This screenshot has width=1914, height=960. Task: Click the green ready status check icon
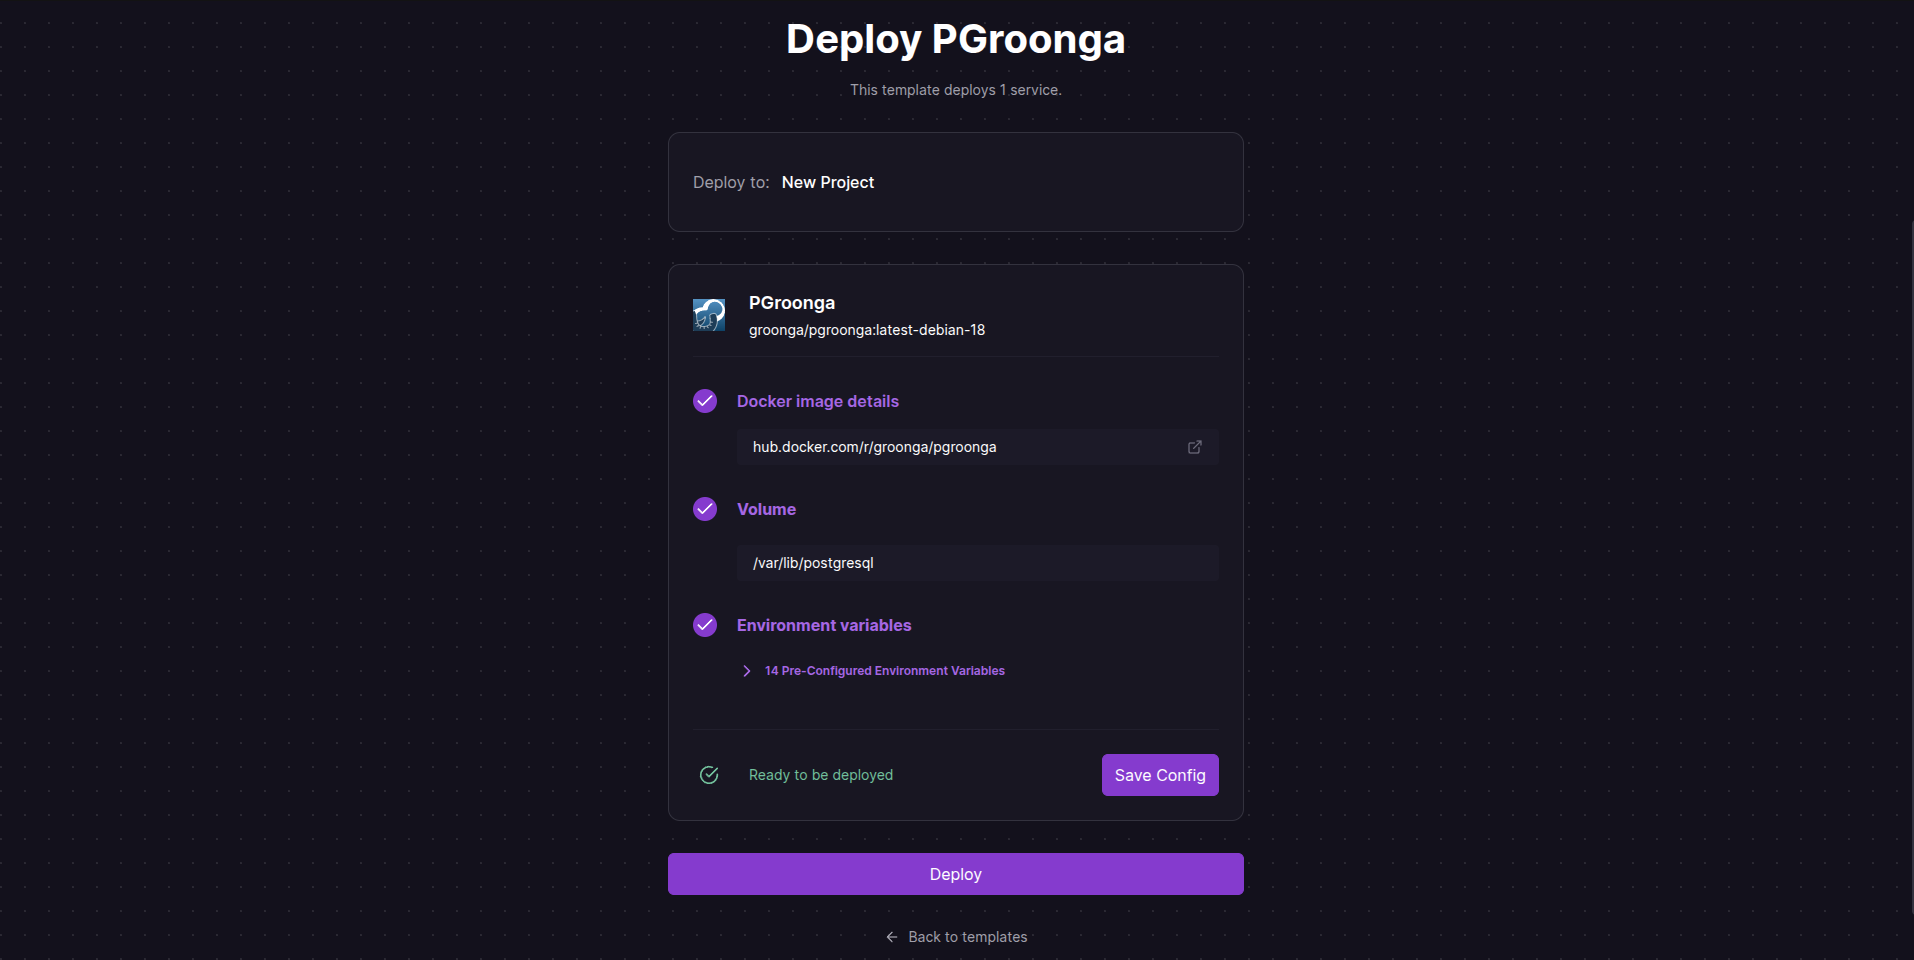pyautogui.click(x=709, y=775)
